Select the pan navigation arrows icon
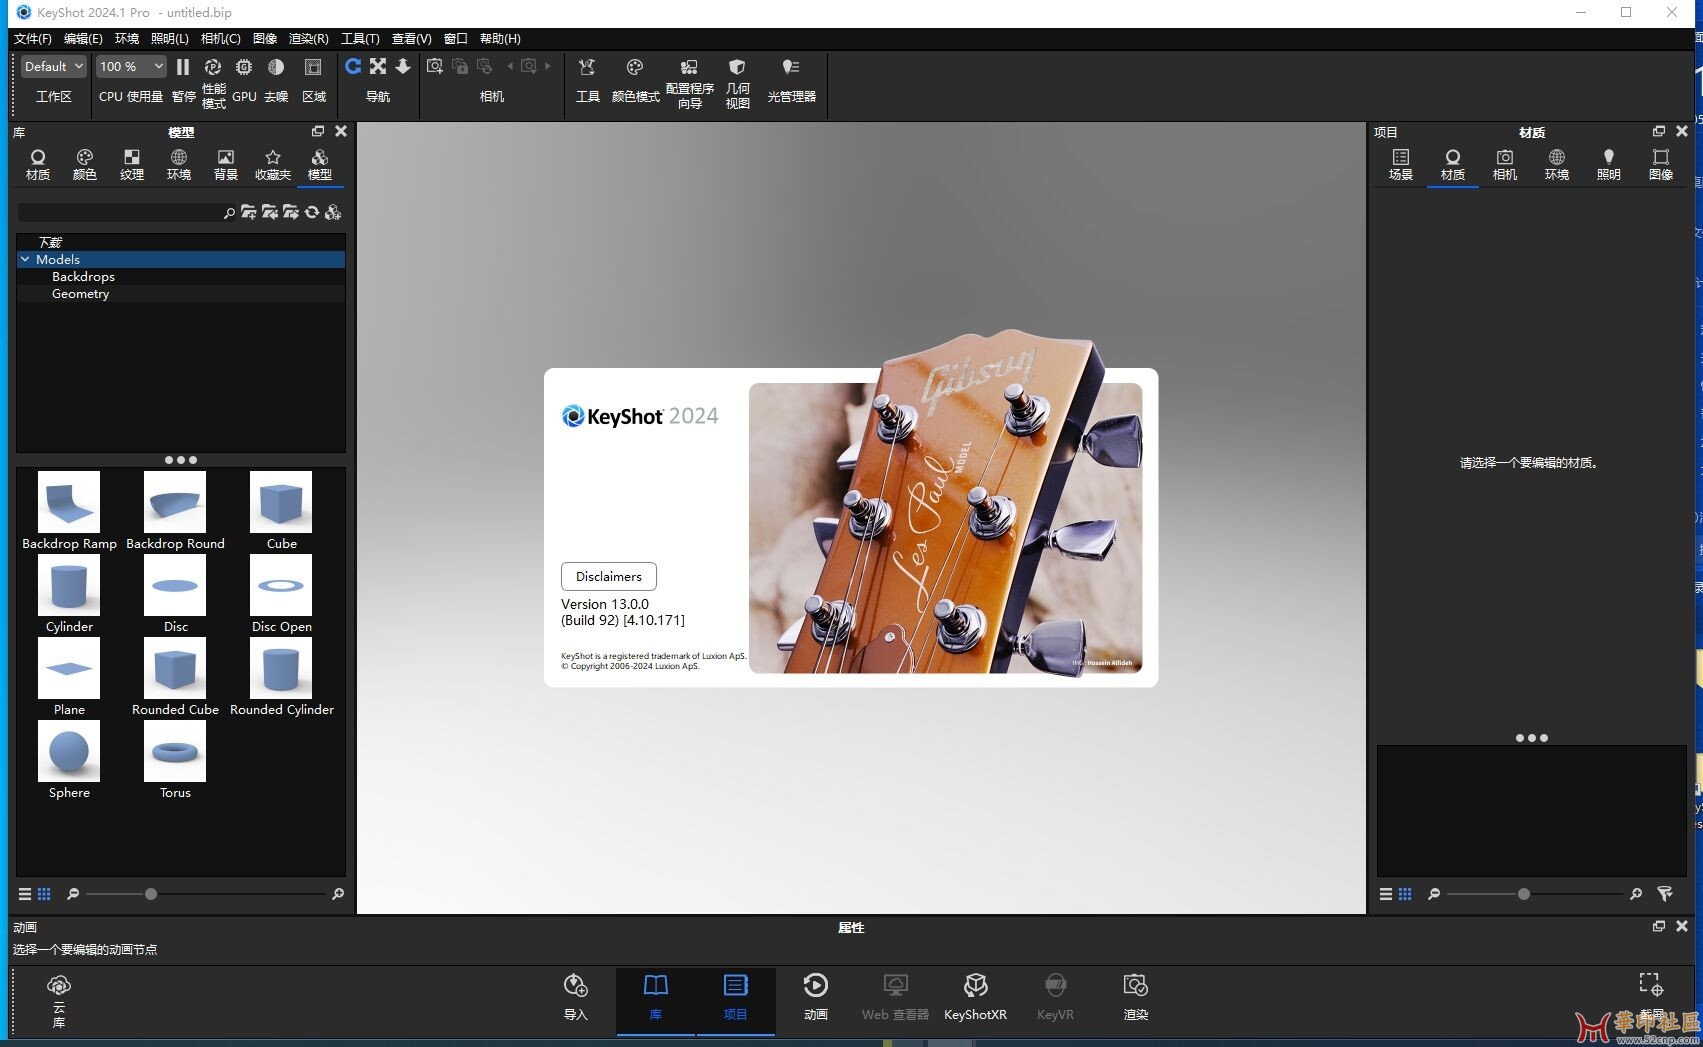 pos(378,66)
